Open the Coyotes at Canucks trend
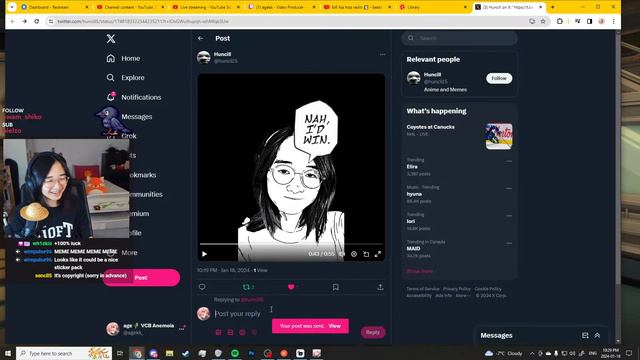The image size is (640, 360). point(430,127)
